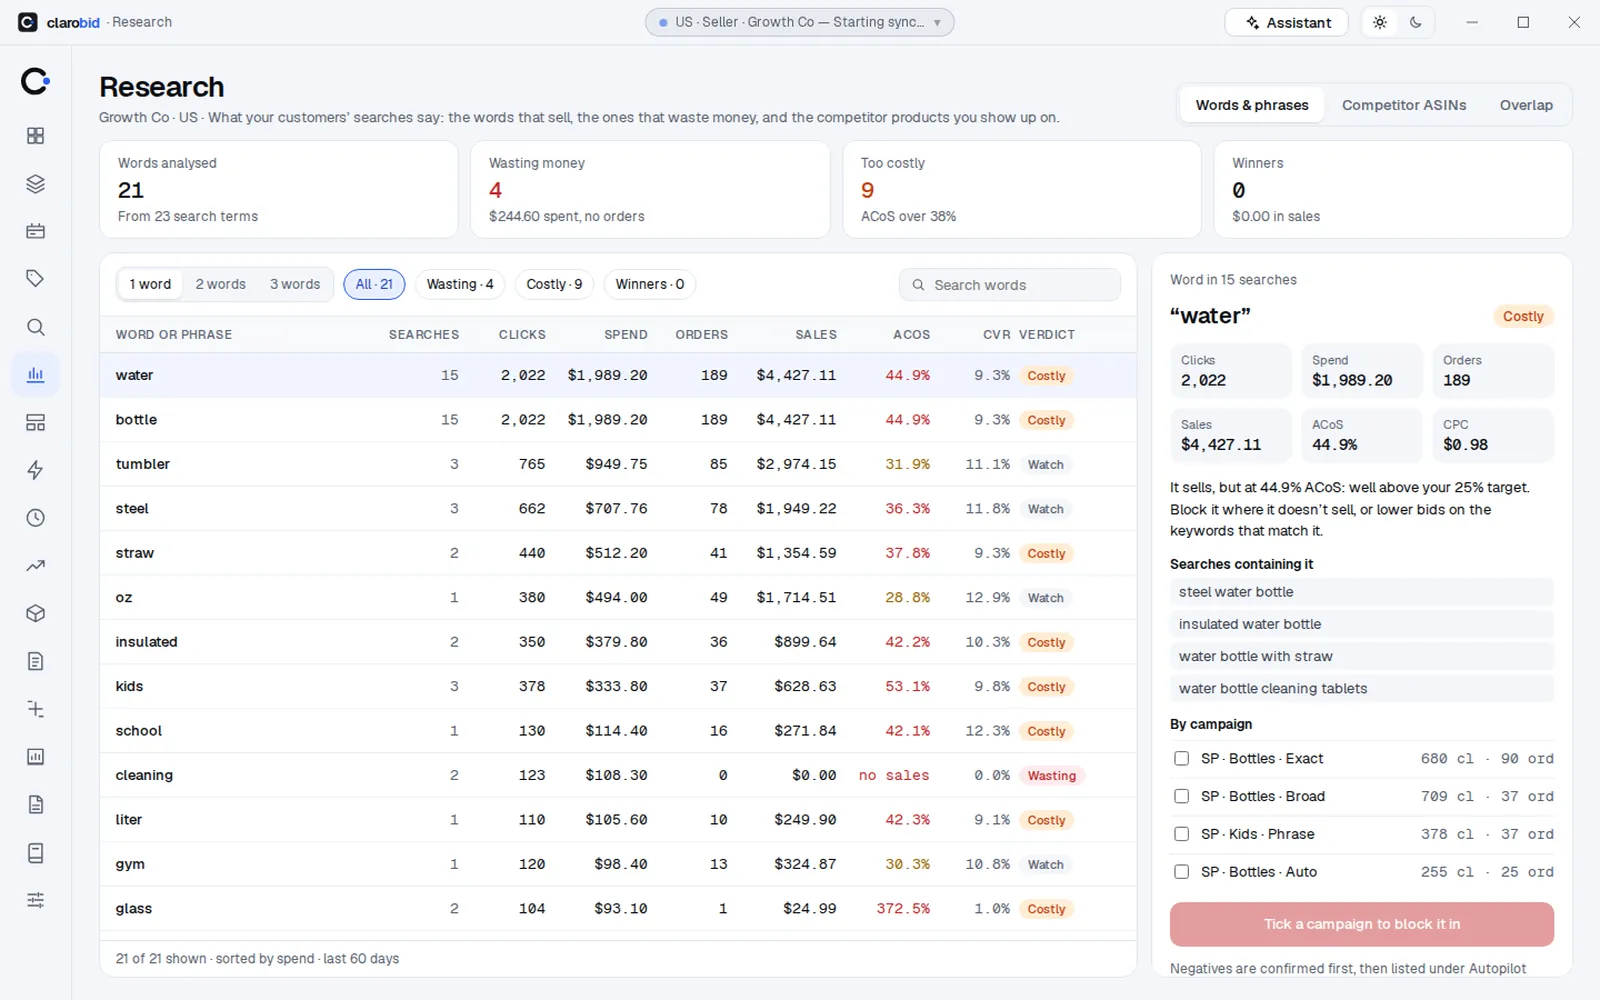Viewport: 1600px width, 1000px height.
Task: Filter by the Wasting · 4 chip
Action: click(x=460, y=284)
